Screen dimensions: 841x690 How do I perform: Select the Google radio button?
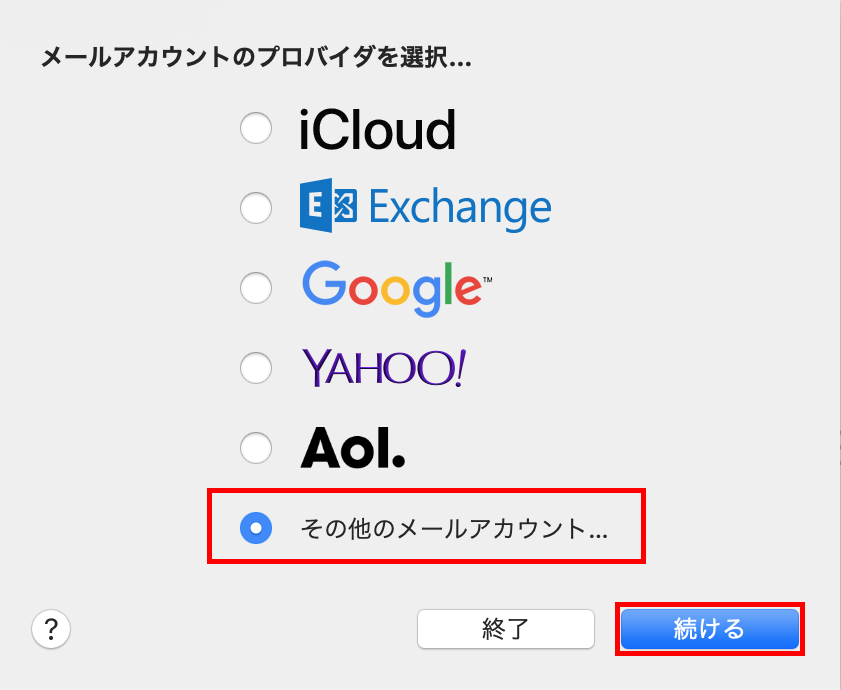tap(256, 288)
